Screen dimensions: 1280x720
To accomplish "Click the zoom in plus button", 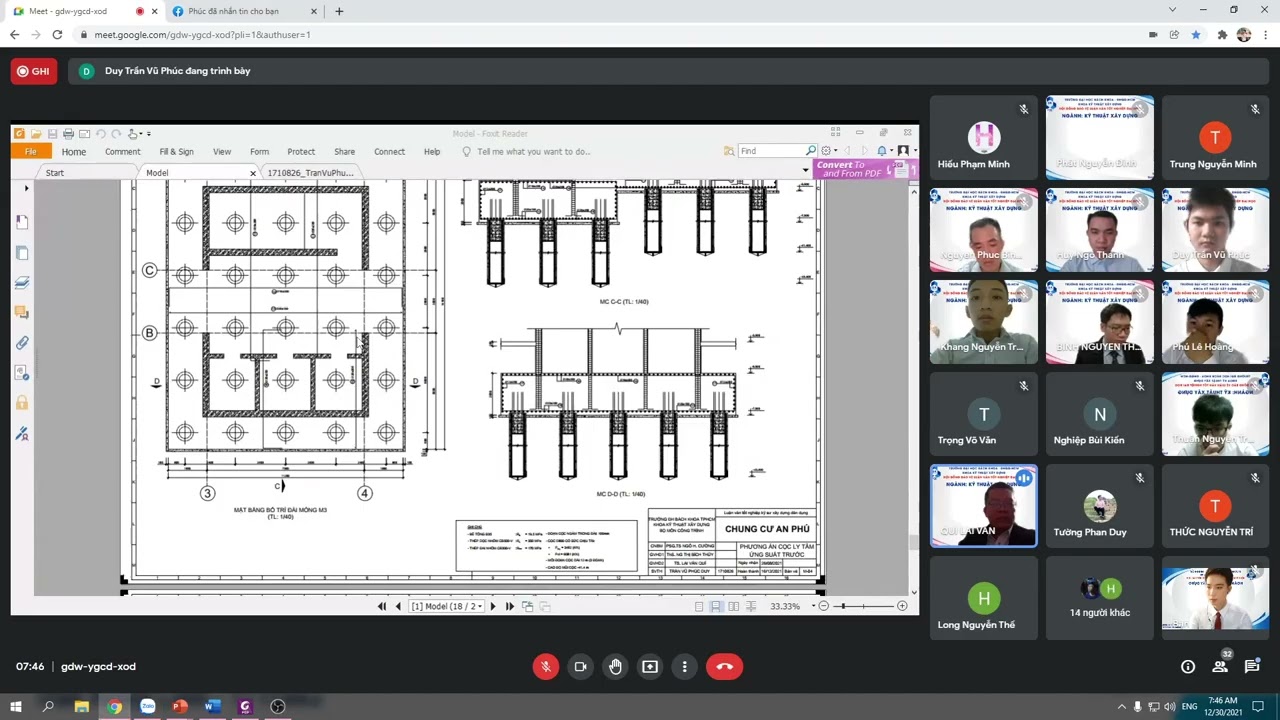I will click(x=902, y=606).
